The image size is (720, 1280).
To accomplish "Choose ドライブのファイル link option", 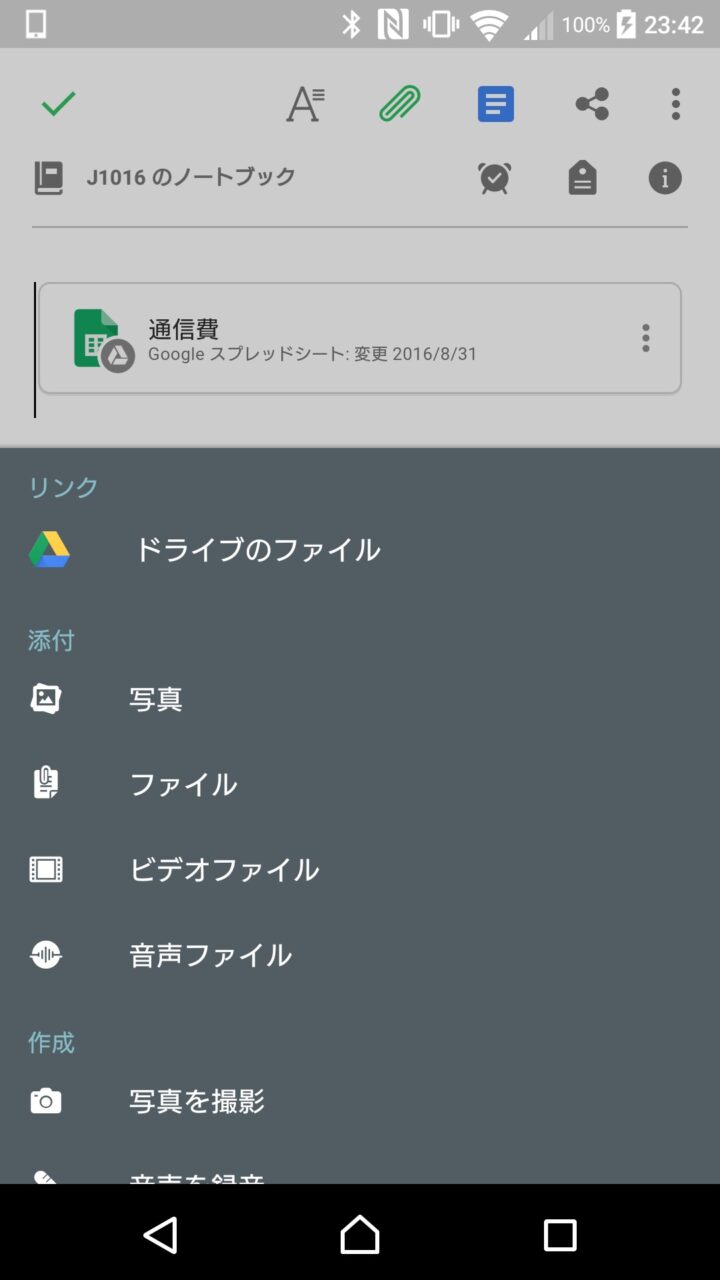I will (257, 550).
